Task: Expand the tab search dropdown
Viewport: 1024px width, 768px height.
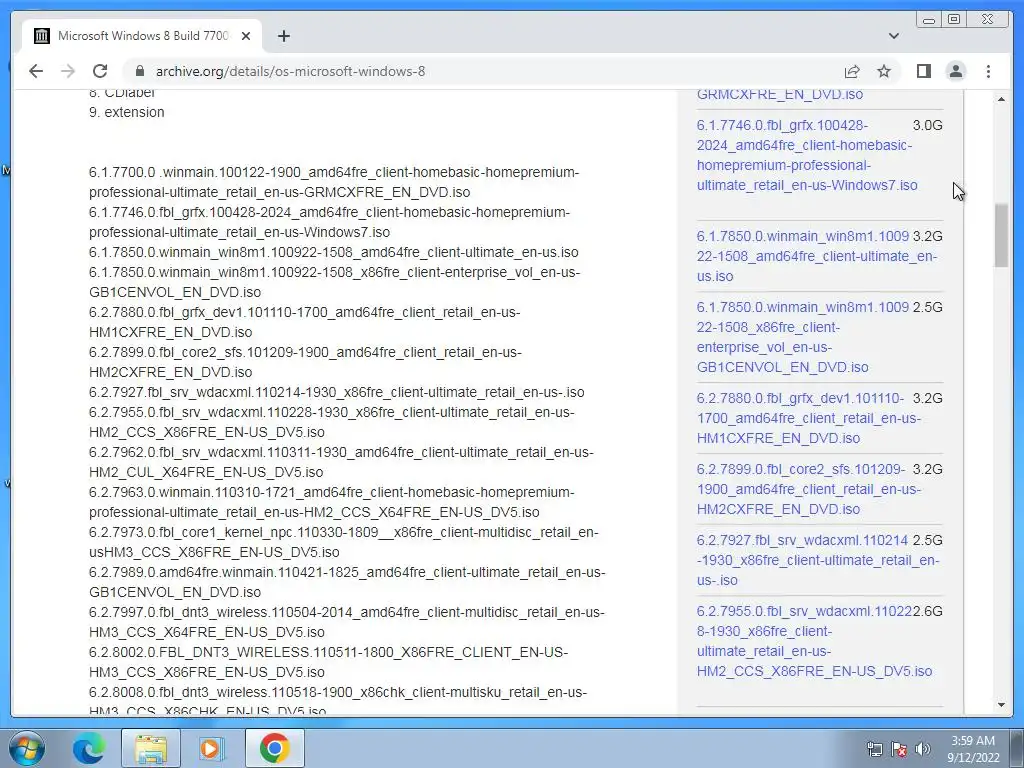Action: tap(893, 36)
